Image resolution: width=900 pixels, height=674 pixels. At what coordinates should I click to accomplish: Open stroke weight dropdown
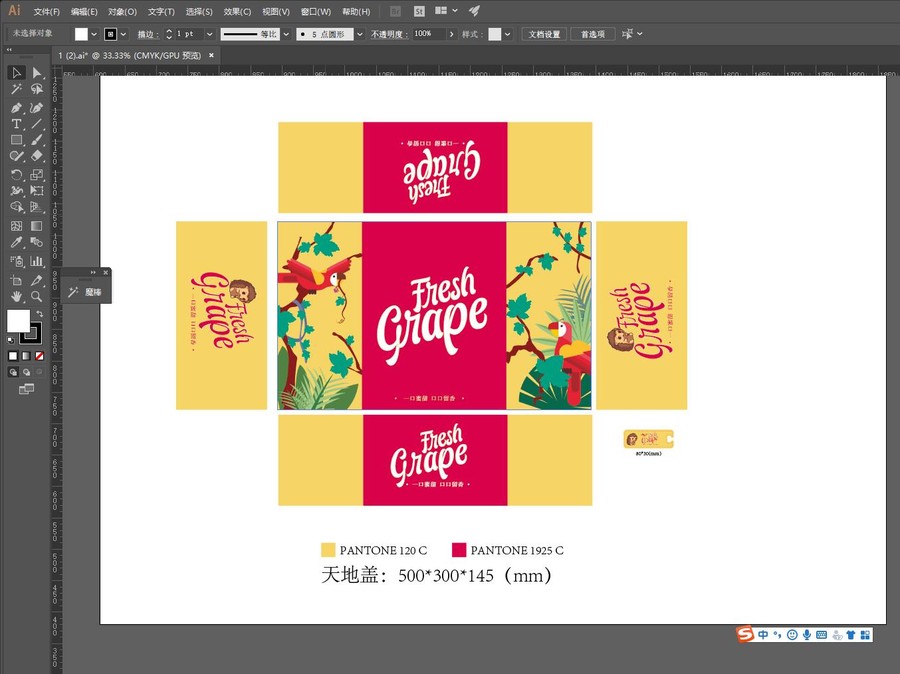pos(210,34)
